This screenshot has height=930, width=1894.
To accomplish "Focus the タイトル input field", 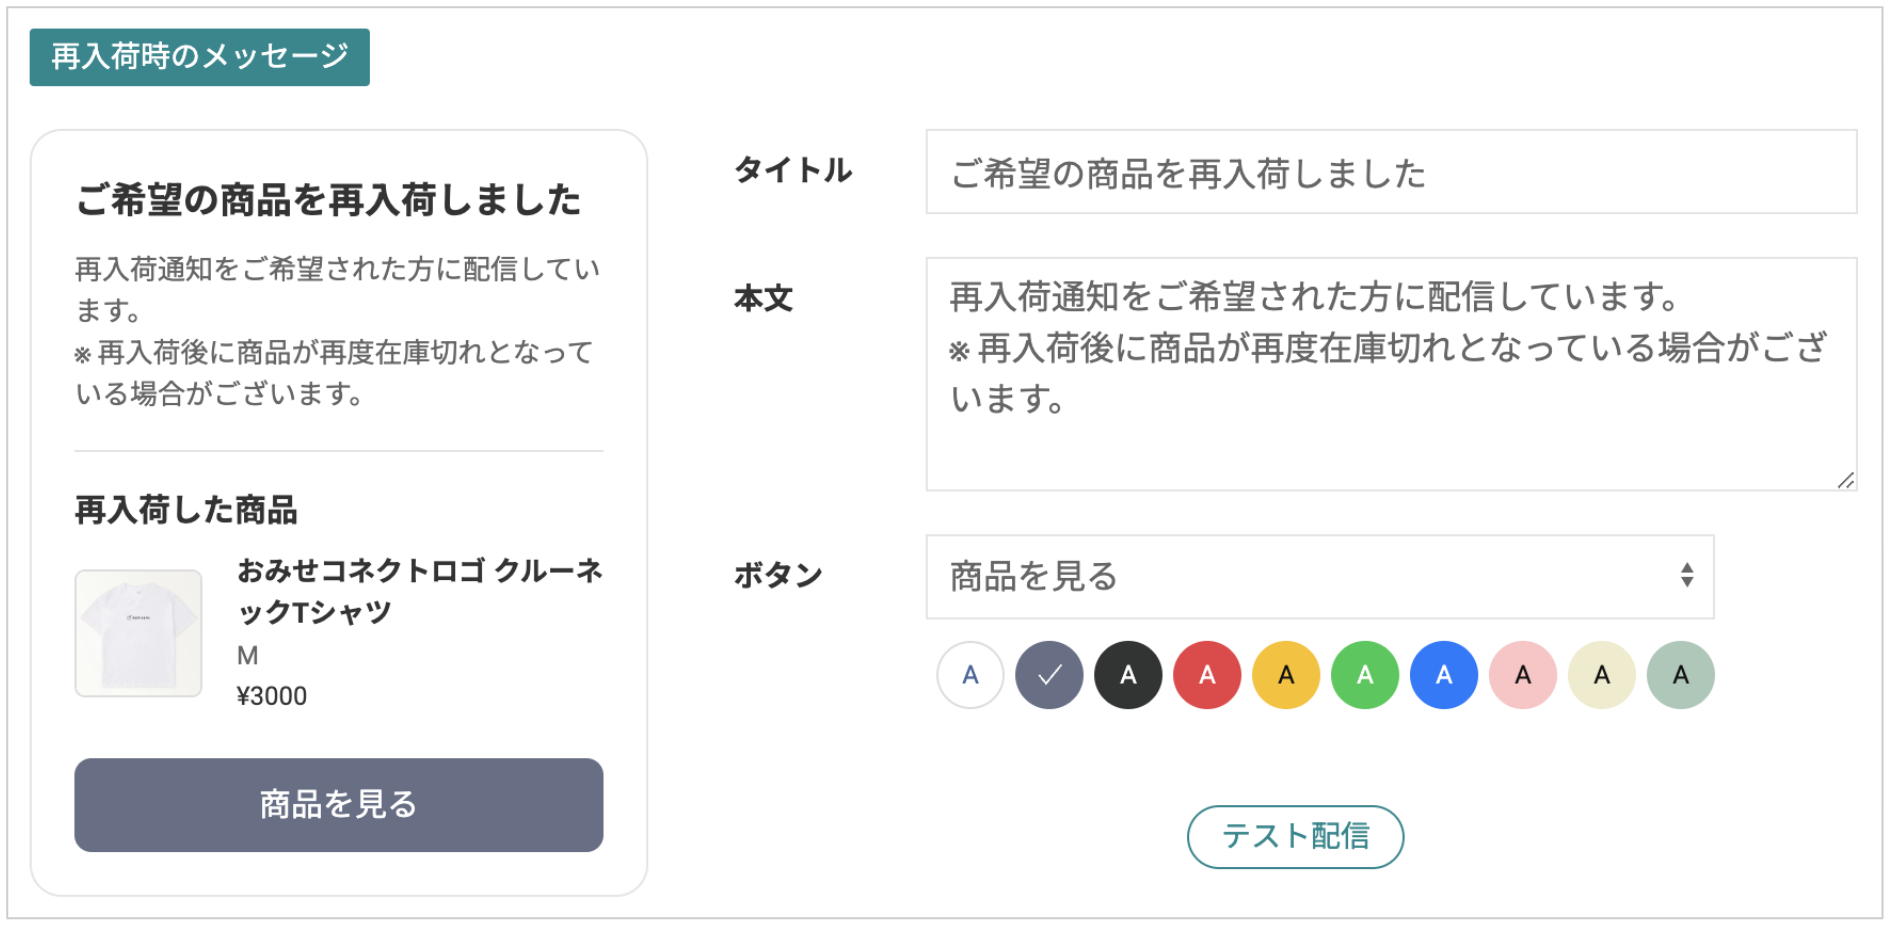I will pyautogui.click(x=1391, y=172).
